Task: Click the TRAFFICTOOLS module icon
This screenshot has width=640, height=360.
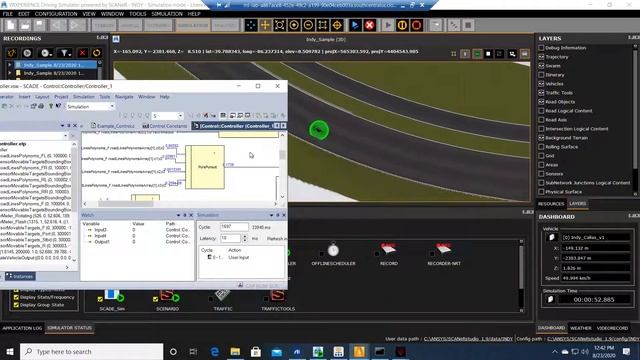Action: tap(278, 296)
